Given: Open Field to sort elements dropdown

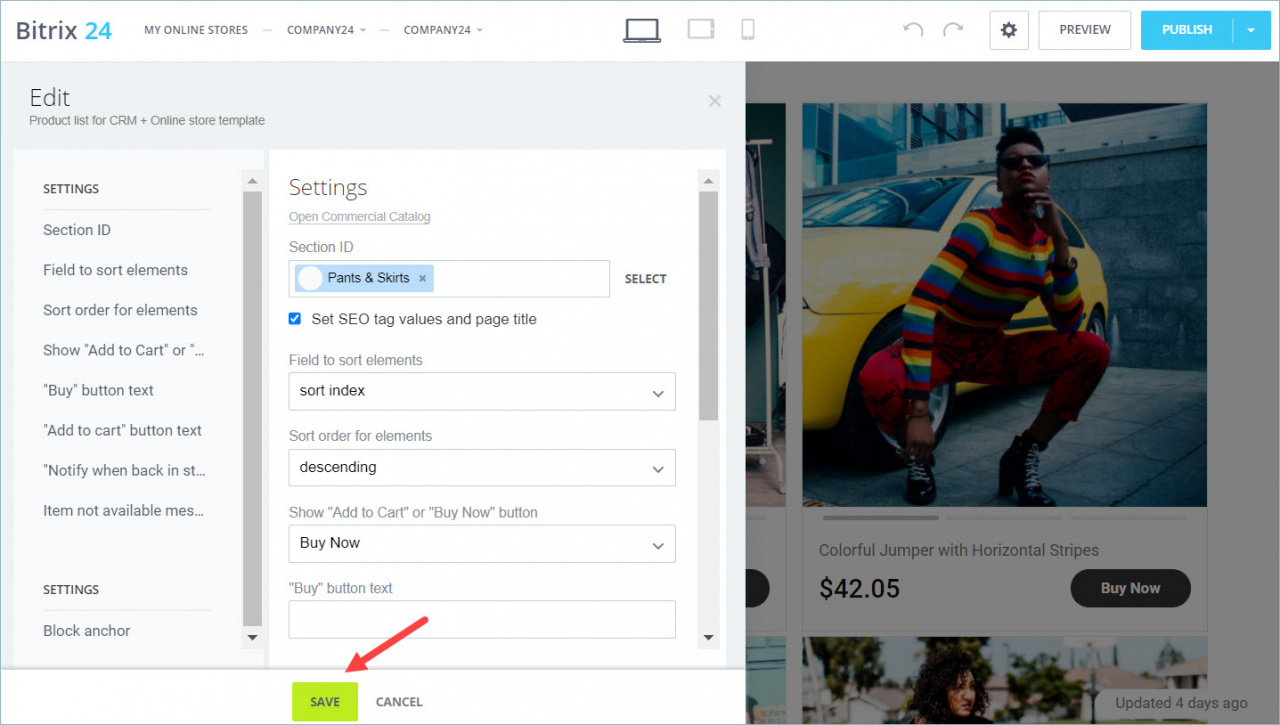Looking at the screenshot, I should tap(482, 391).
